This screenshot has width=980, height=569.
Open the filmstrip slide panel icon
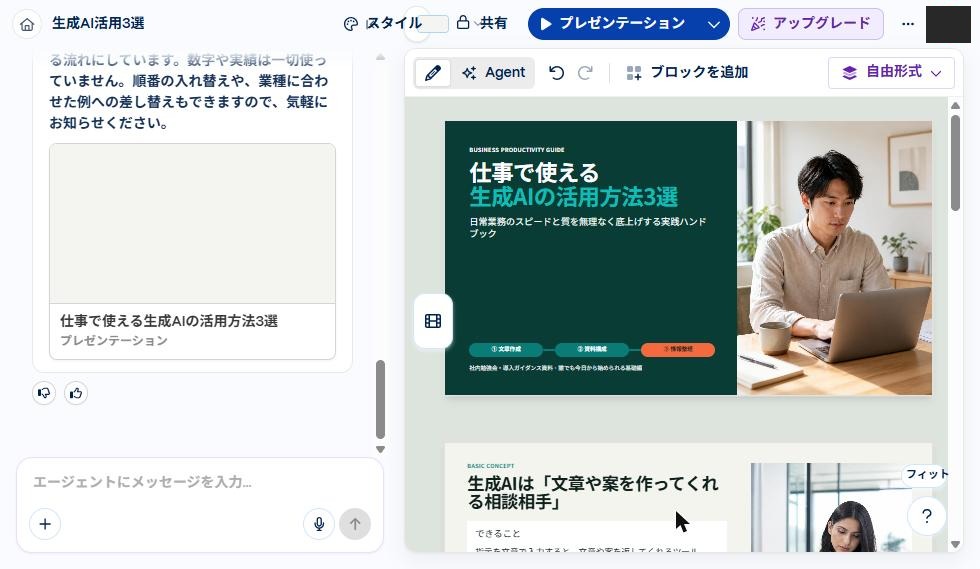pos(433,321)
